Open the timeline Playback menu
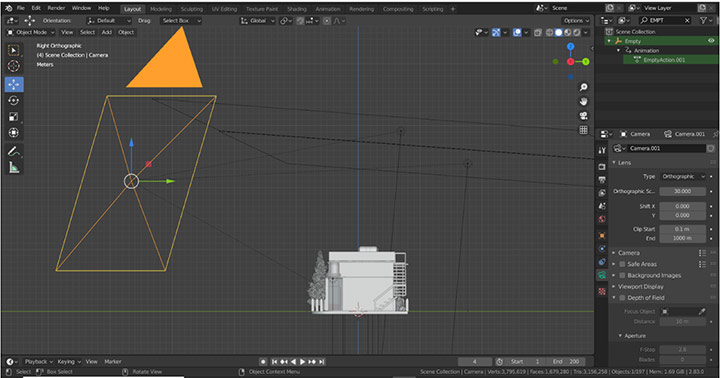The width and height of the screenshot is (720, 378). (39, 361)
